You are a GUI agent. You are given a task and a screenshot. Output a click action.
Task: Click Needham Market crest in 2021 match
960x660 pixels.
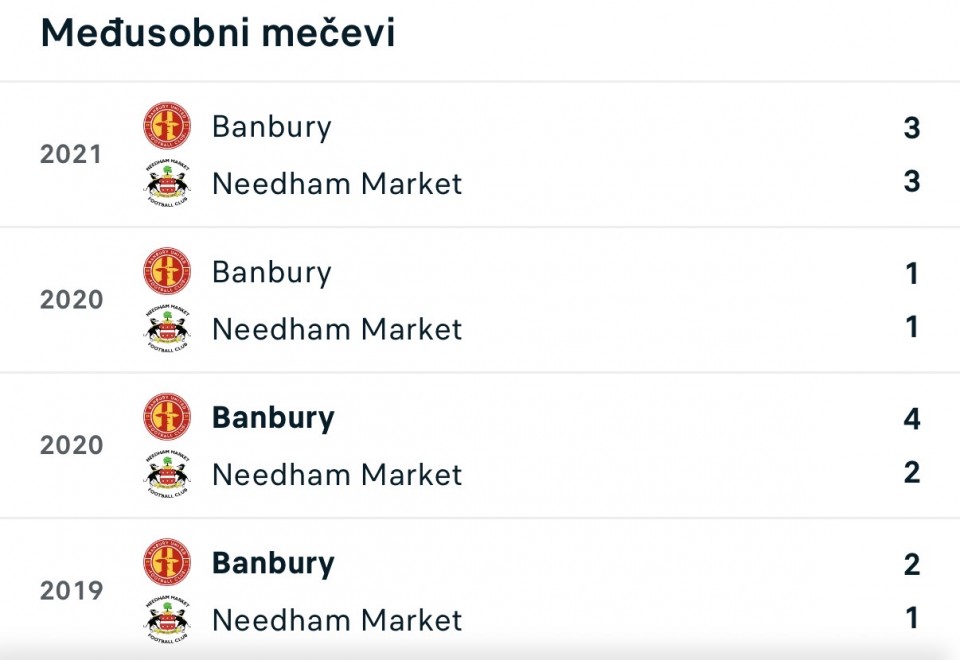(x=166, y=183)
